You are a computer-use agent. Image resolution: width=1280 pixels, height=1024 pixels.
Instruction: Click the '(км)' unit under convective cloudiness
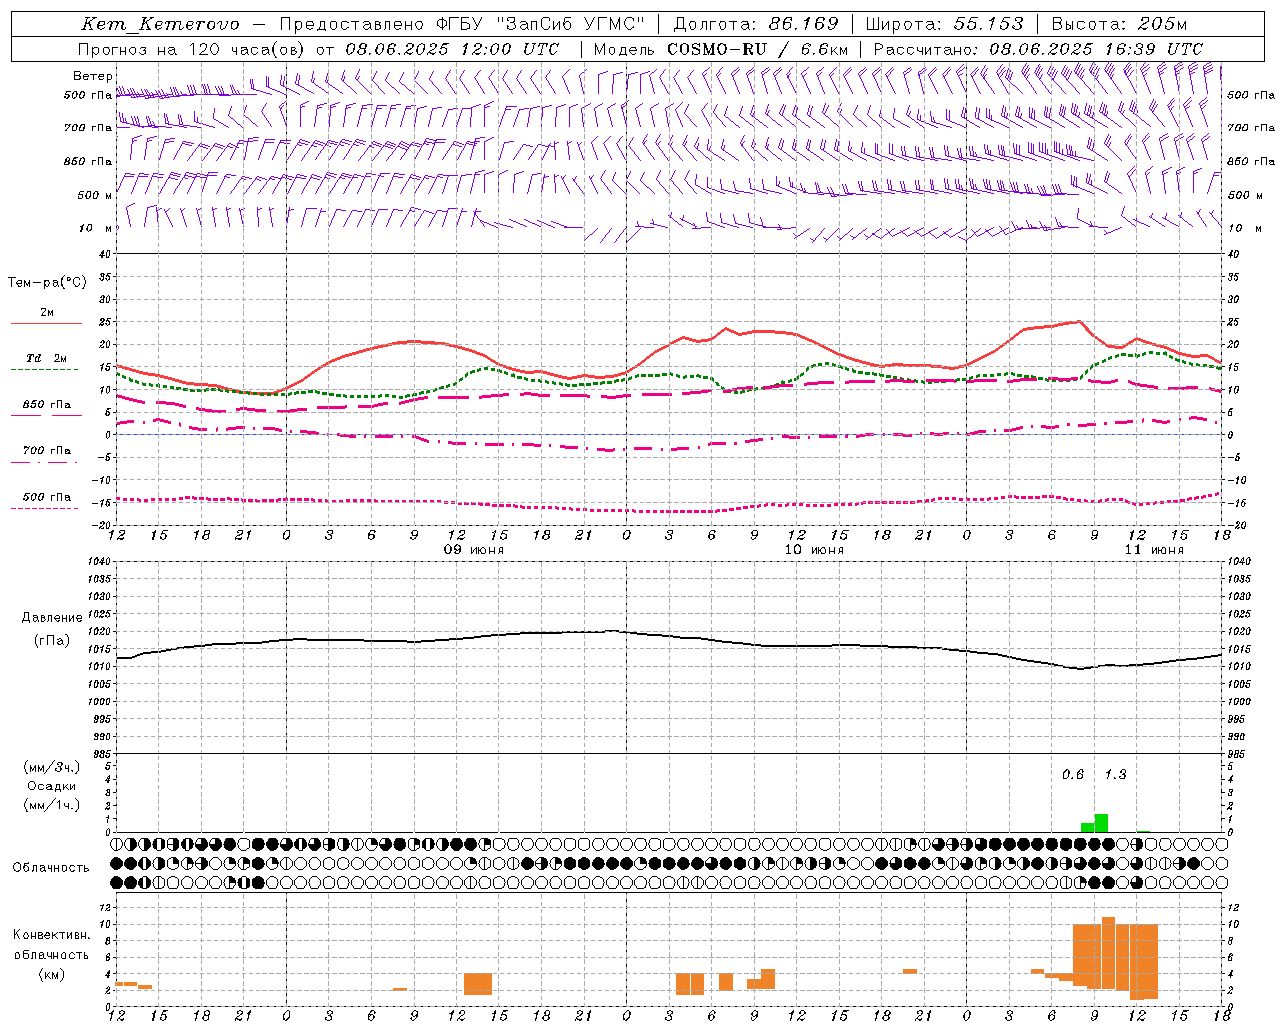tap(52, 974)
